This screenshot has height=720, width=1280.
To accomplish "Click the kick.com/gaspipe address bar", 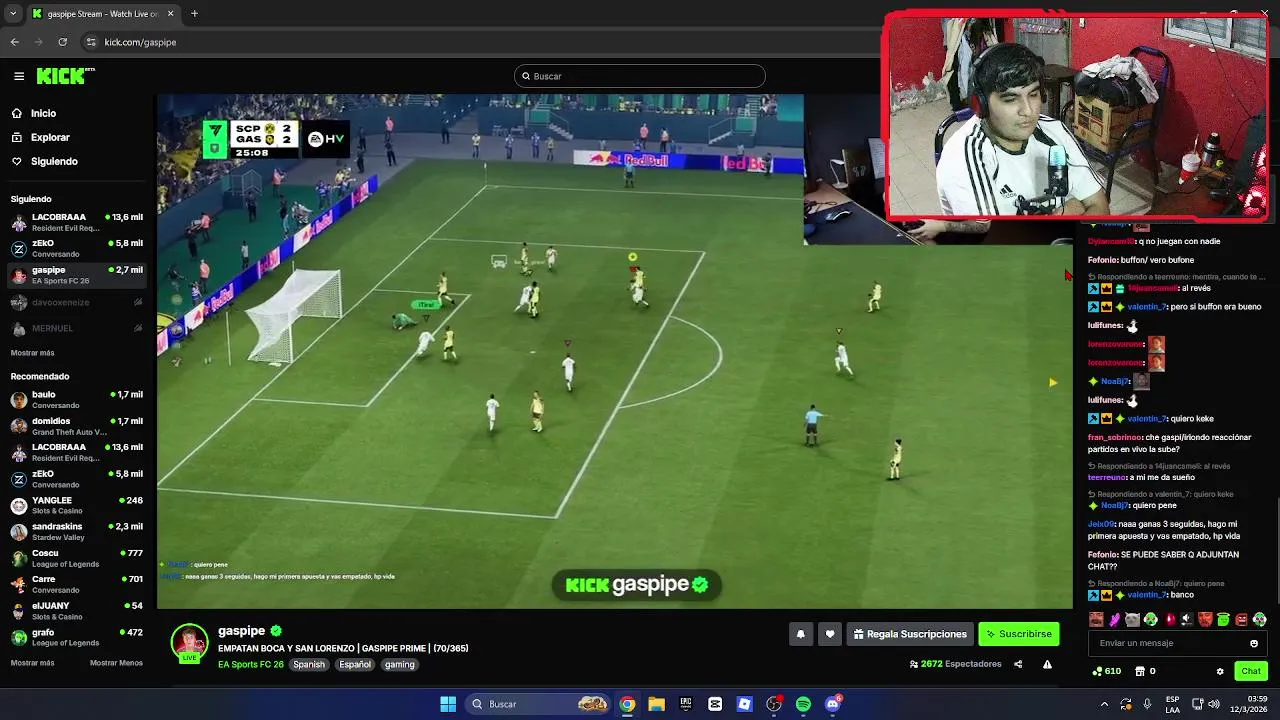I will (480, 42).
